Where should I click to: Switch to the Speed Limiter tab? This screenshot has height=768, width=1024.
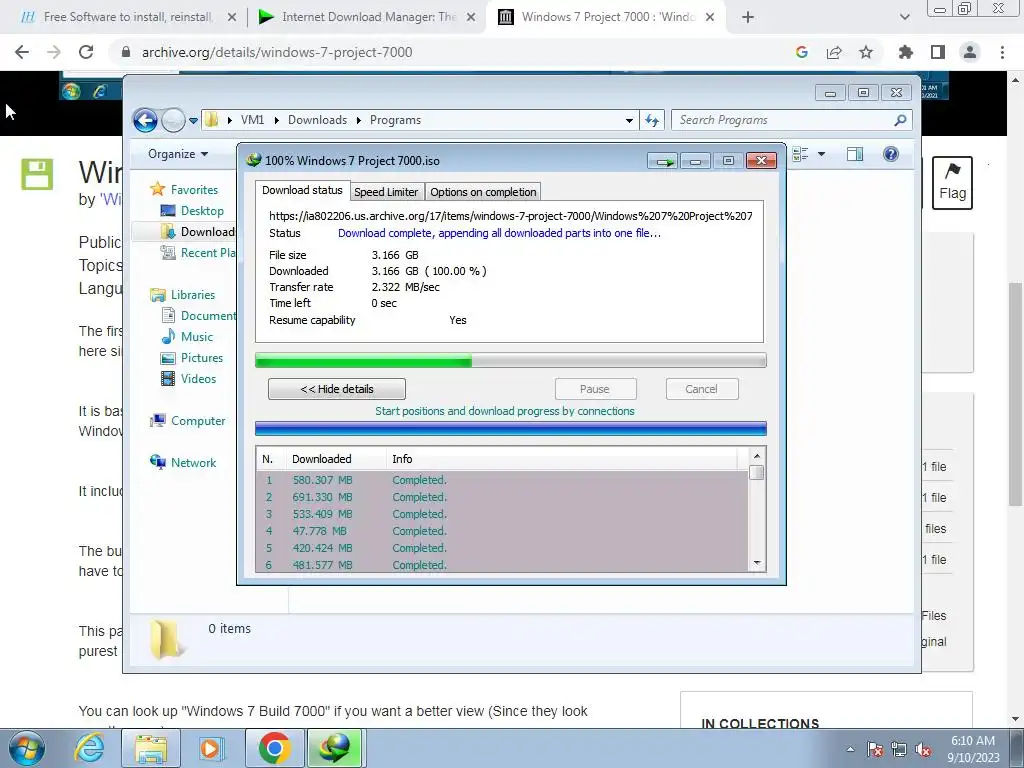(x=386, y=192)
